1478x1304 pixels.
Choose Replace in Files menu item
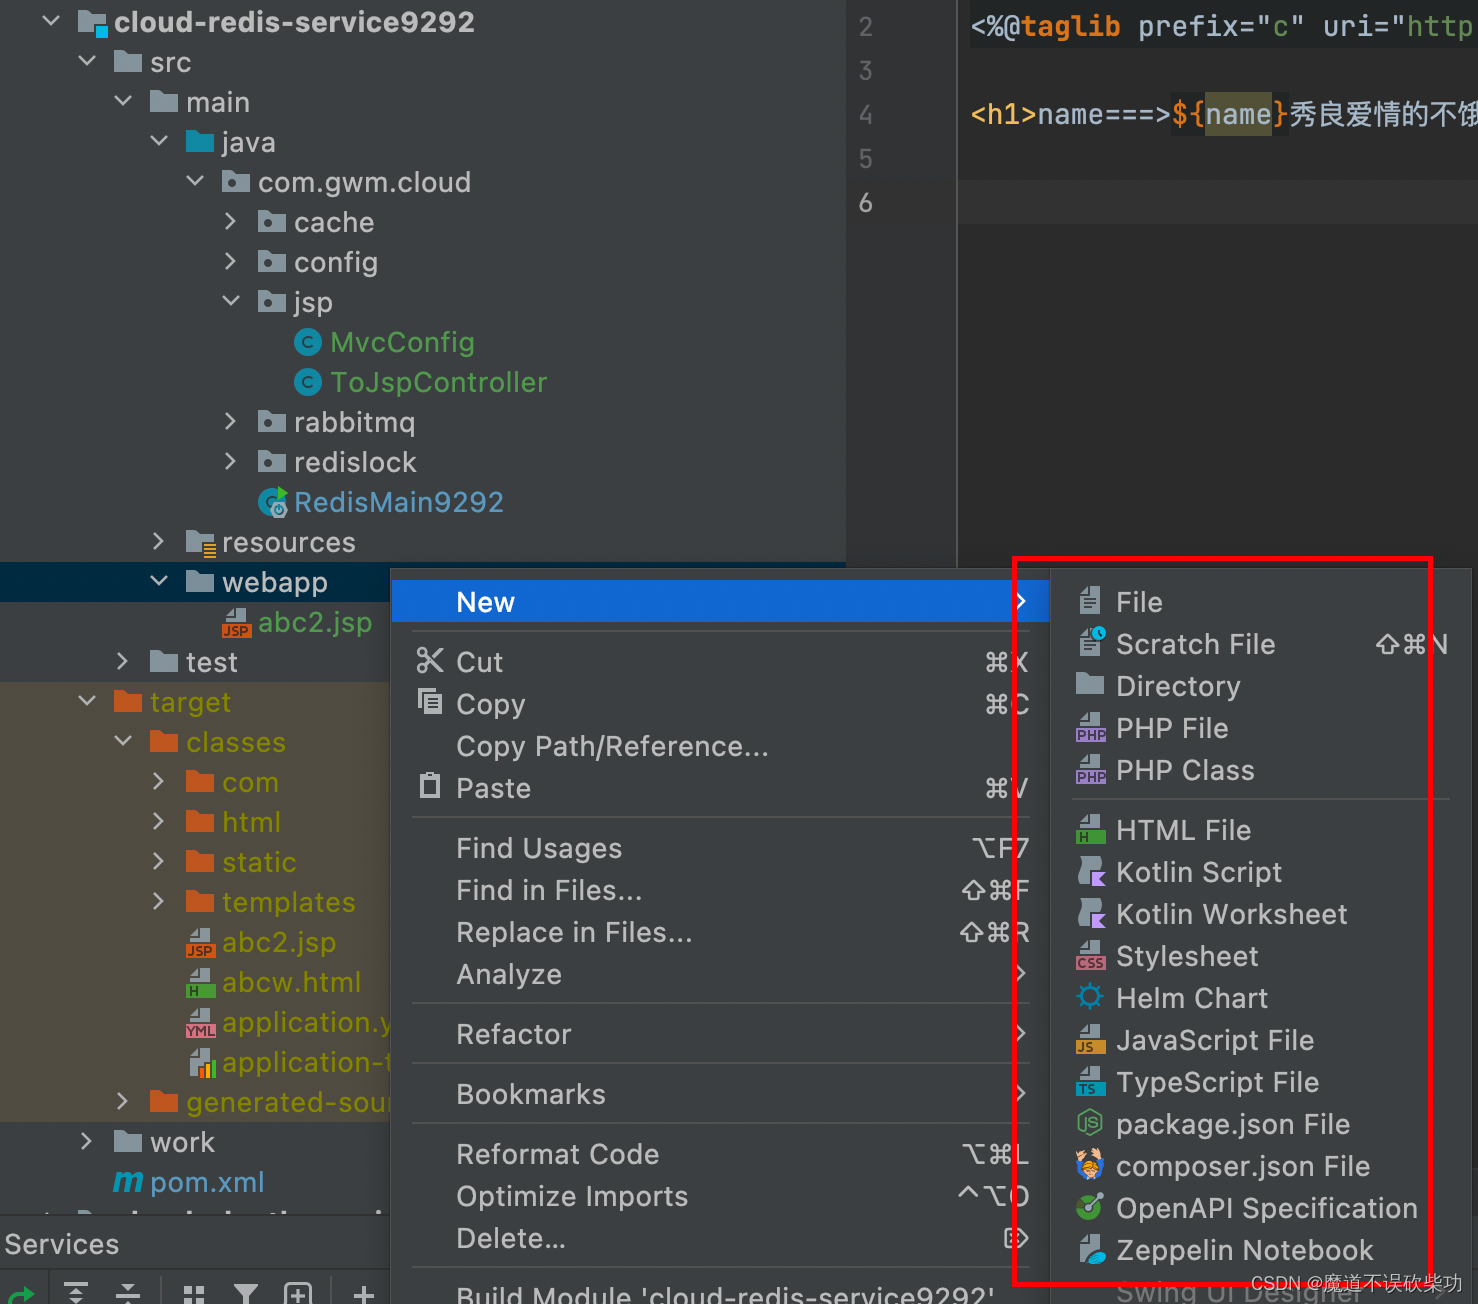click(720, 932)
